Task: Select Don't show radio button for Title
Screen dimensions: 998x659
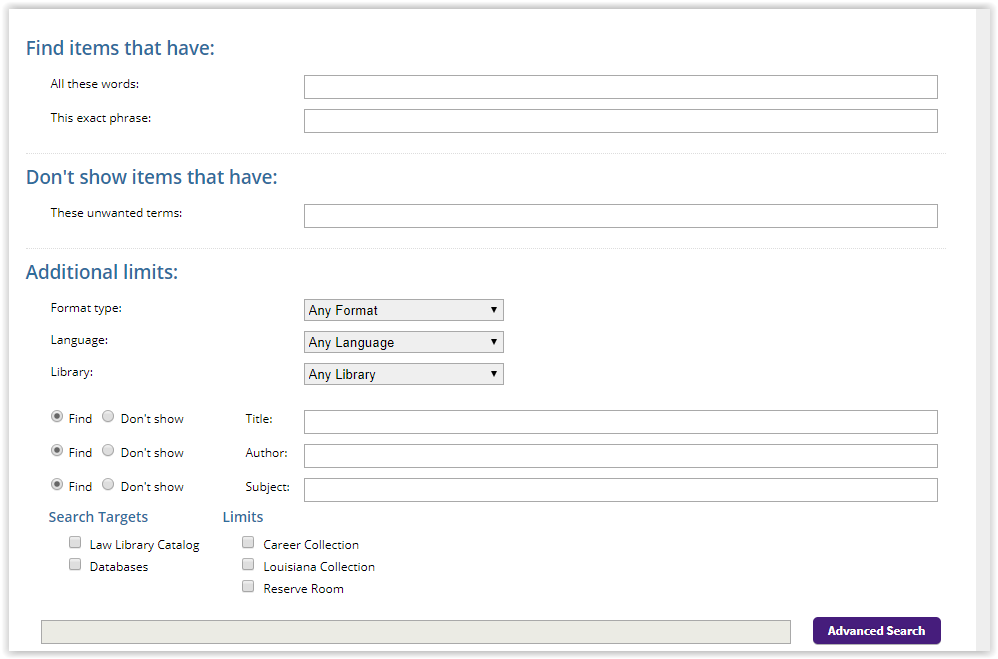Action: point(108,416)
